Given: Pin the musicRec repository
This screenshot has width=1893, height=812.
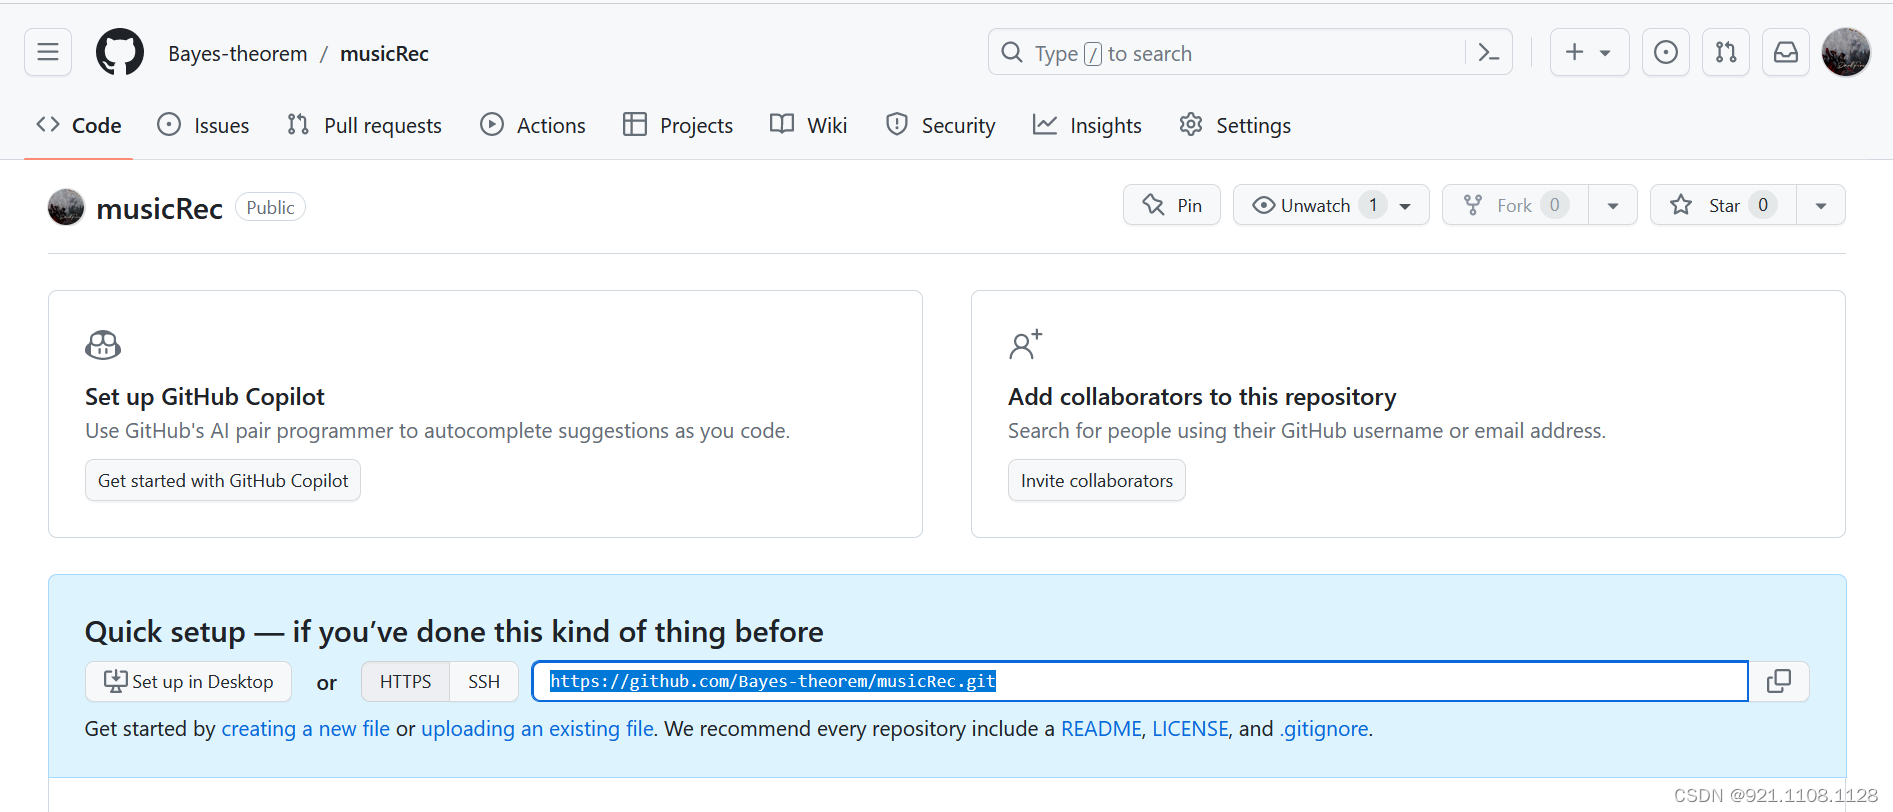Looking at the screenshot, I should click(x=1172, y=205).
